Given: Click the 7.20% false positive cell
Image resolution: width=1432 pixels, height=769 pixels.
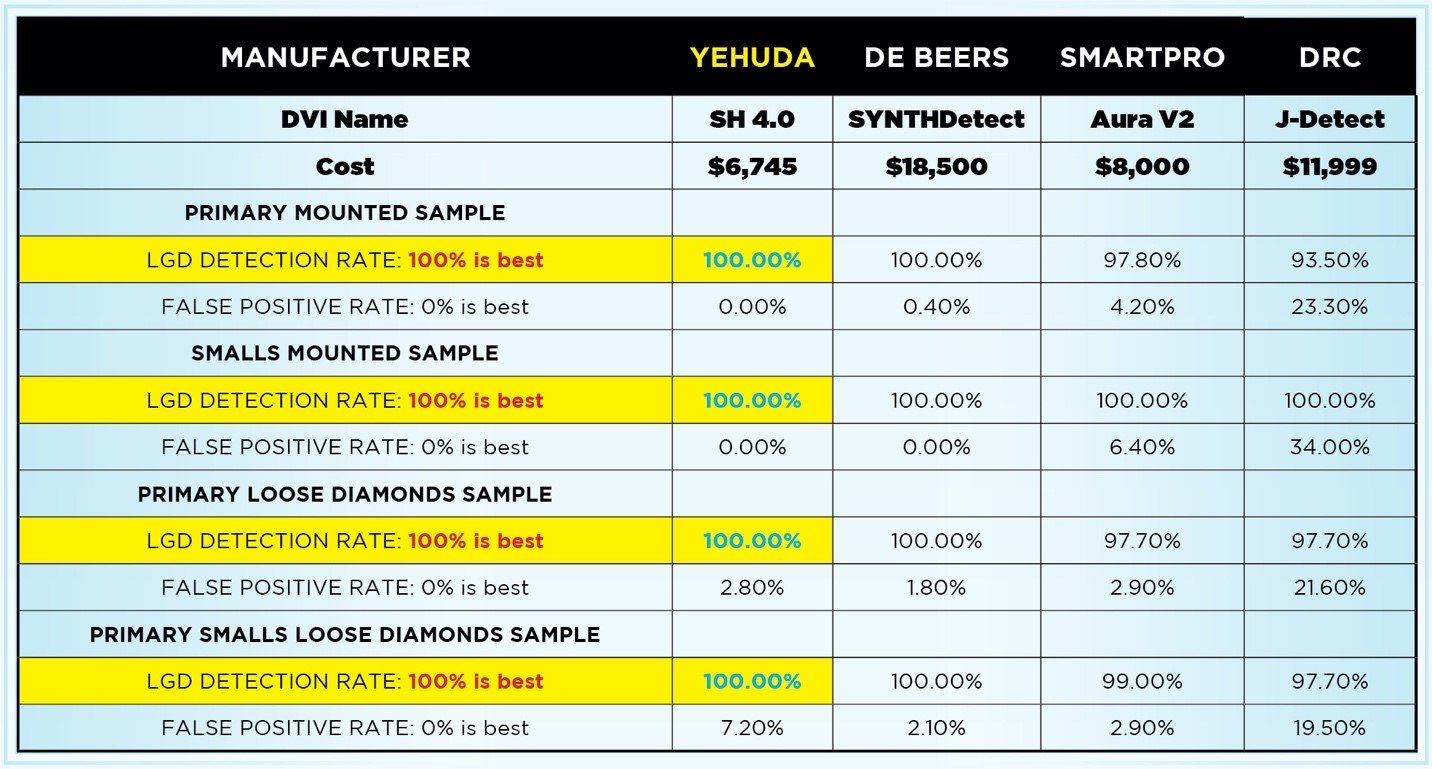Looking at the screenshot, I should click(x=752, y=728).
